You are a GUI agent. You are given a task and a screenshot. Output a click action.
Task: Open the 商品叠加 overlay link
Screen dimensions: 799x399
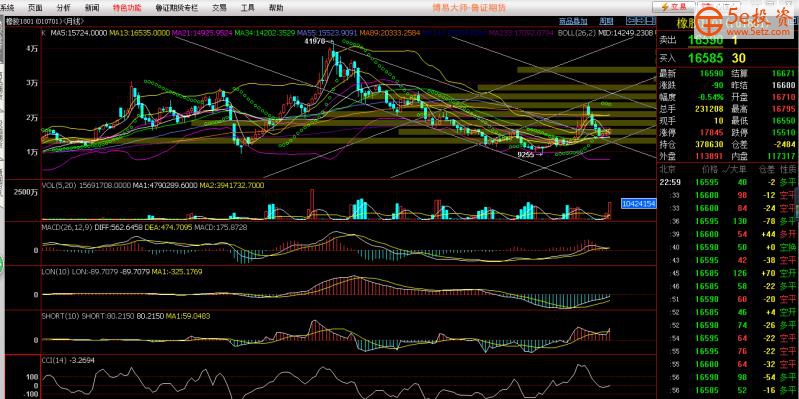coord(573,21)
